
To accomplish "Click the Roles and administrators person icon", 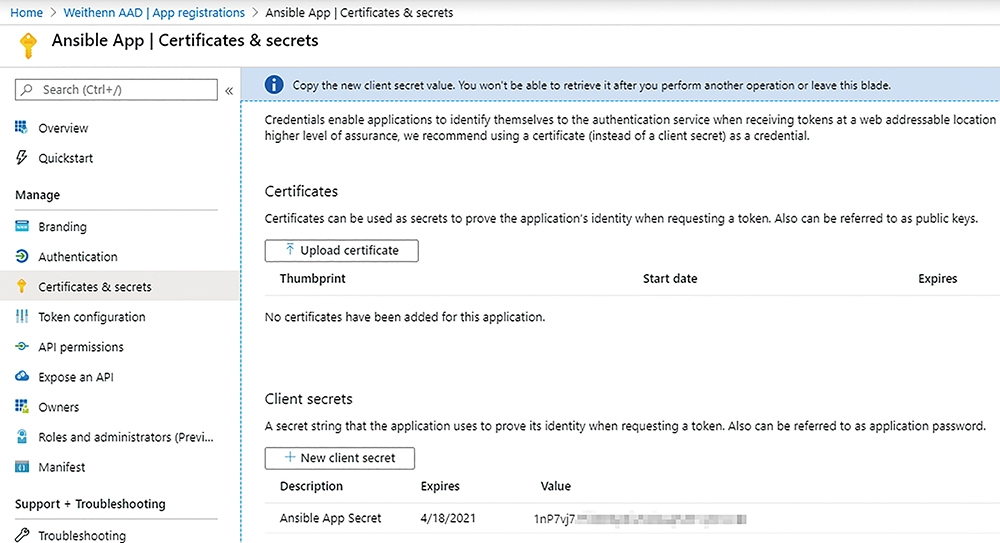I will [22, 436].
